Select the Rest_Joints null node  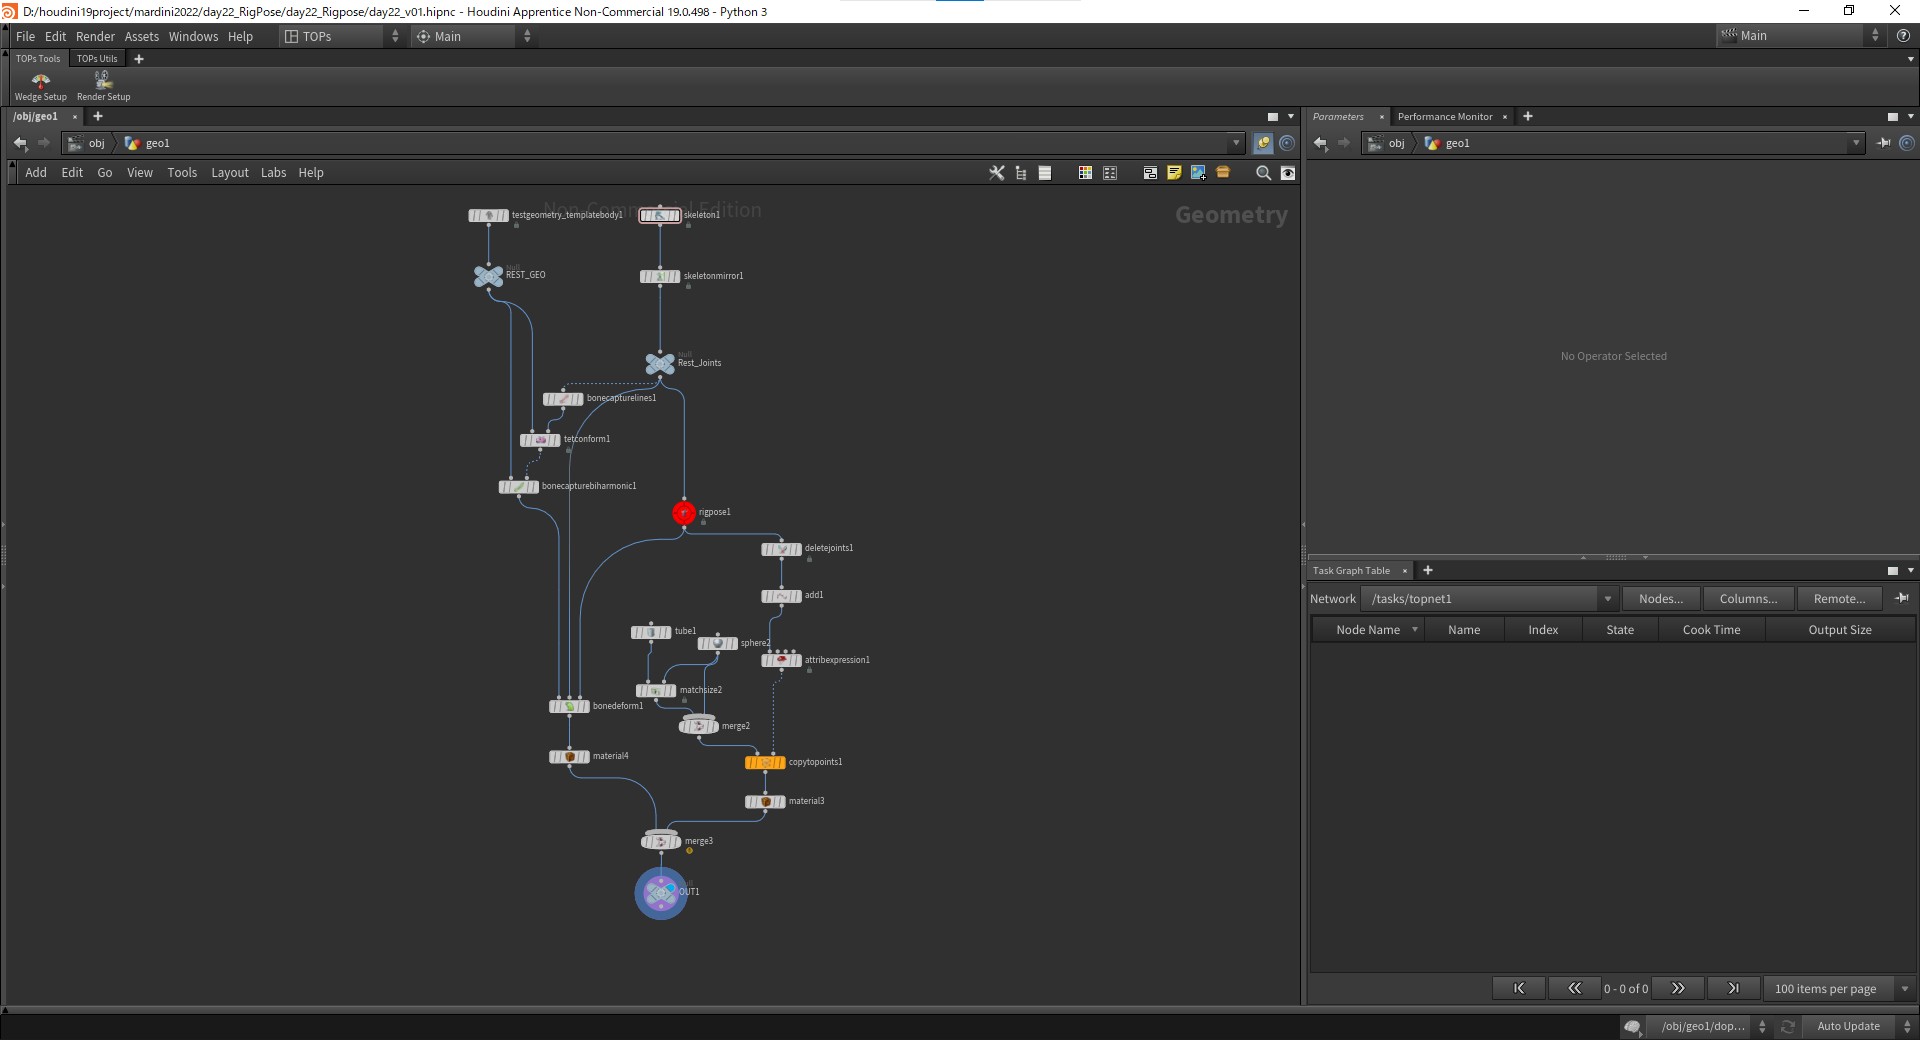(660, 364)
